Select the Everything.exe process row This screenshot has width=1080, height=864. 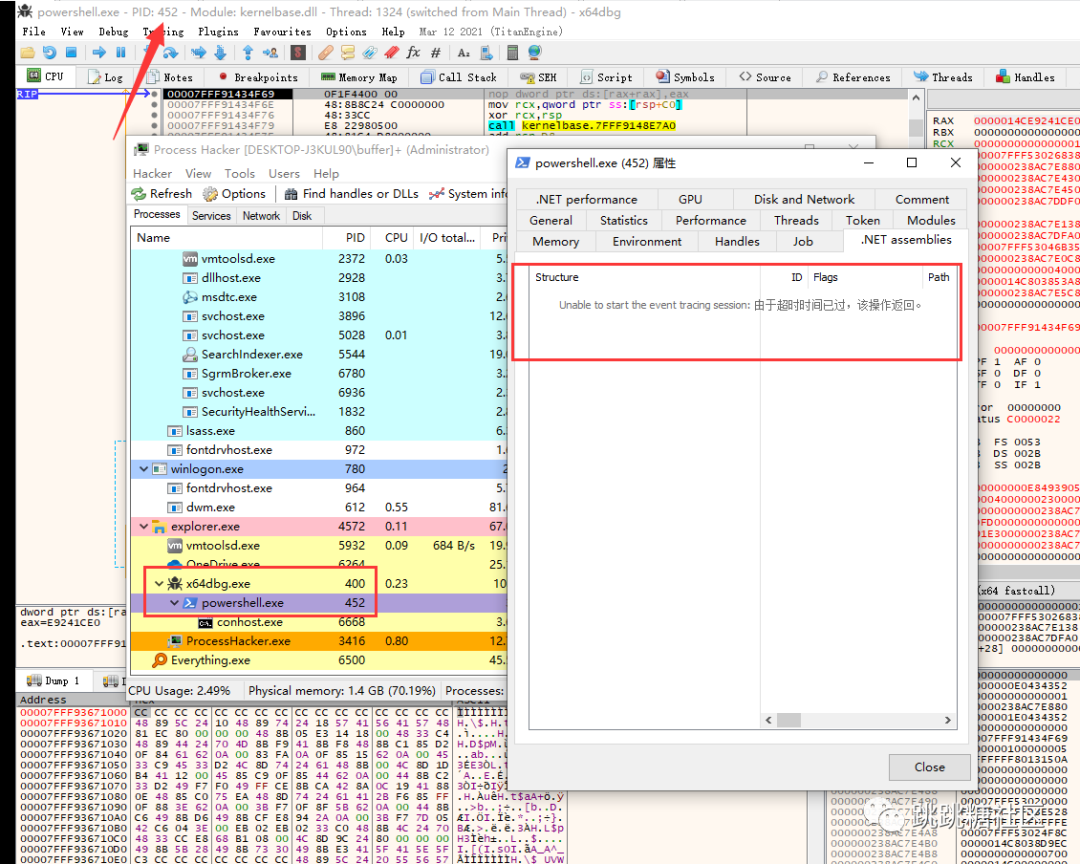[318, 660]
